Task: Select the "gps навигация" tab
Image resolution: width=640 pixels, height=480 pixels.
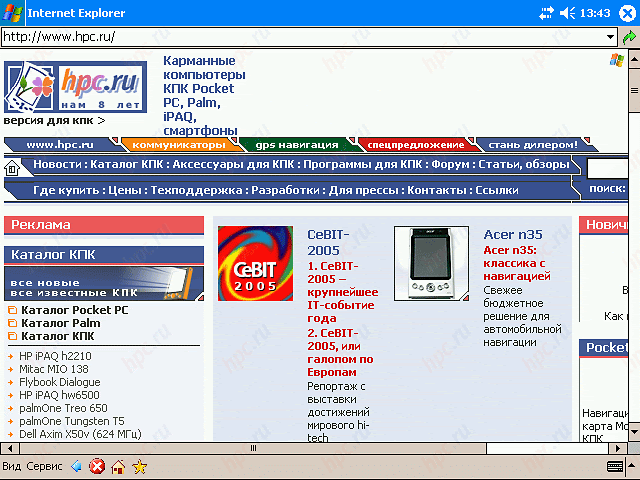Action: coord(297,144)
